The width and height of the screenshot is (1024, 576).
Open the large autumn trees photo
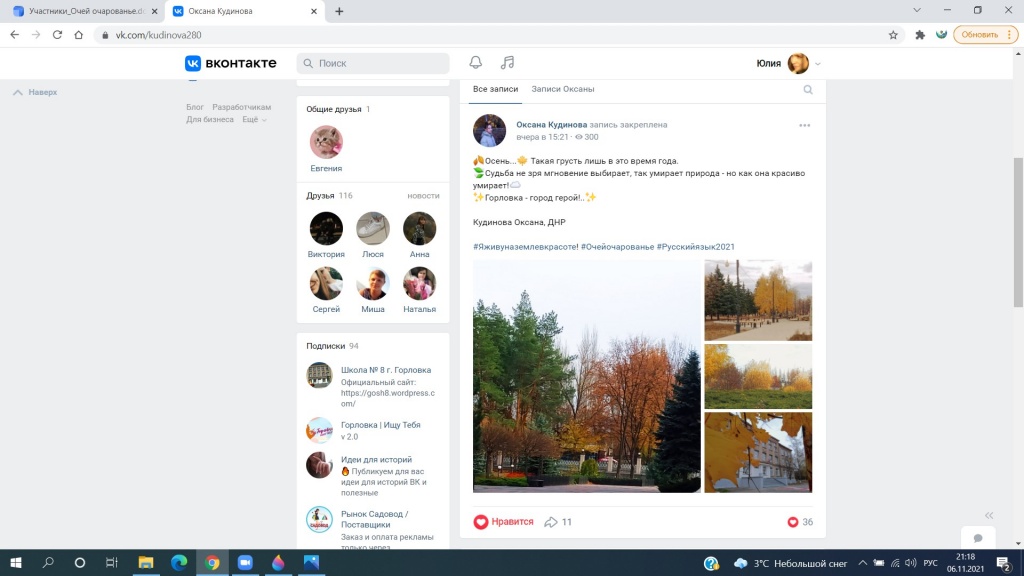click(x=587, y=376)
